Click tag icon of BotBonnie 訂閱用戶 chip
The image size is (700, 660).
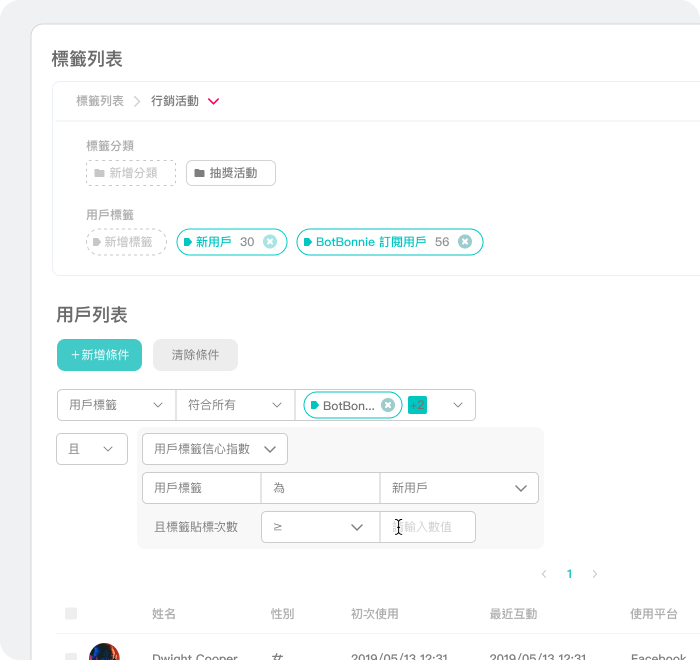(308, 242)
